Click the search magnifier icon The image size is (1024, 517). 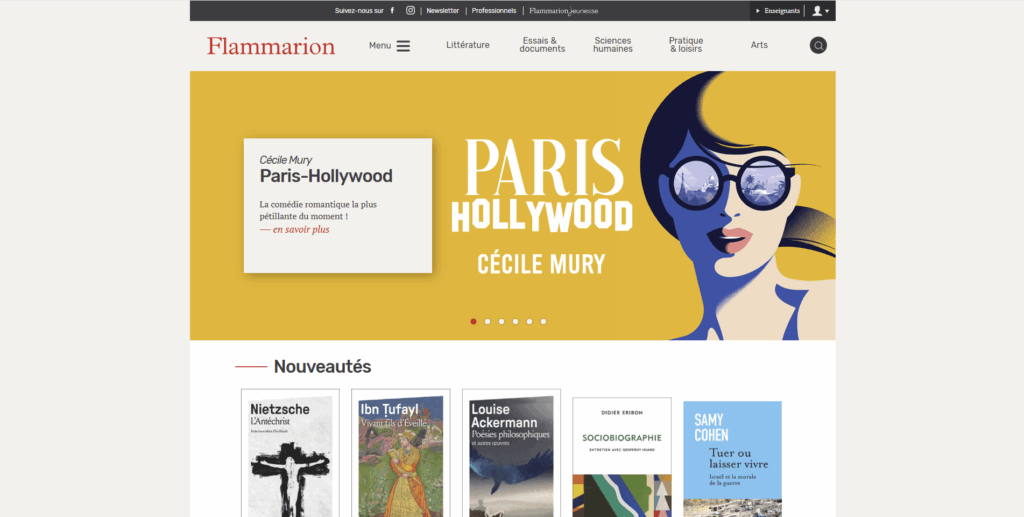point(818,45)
